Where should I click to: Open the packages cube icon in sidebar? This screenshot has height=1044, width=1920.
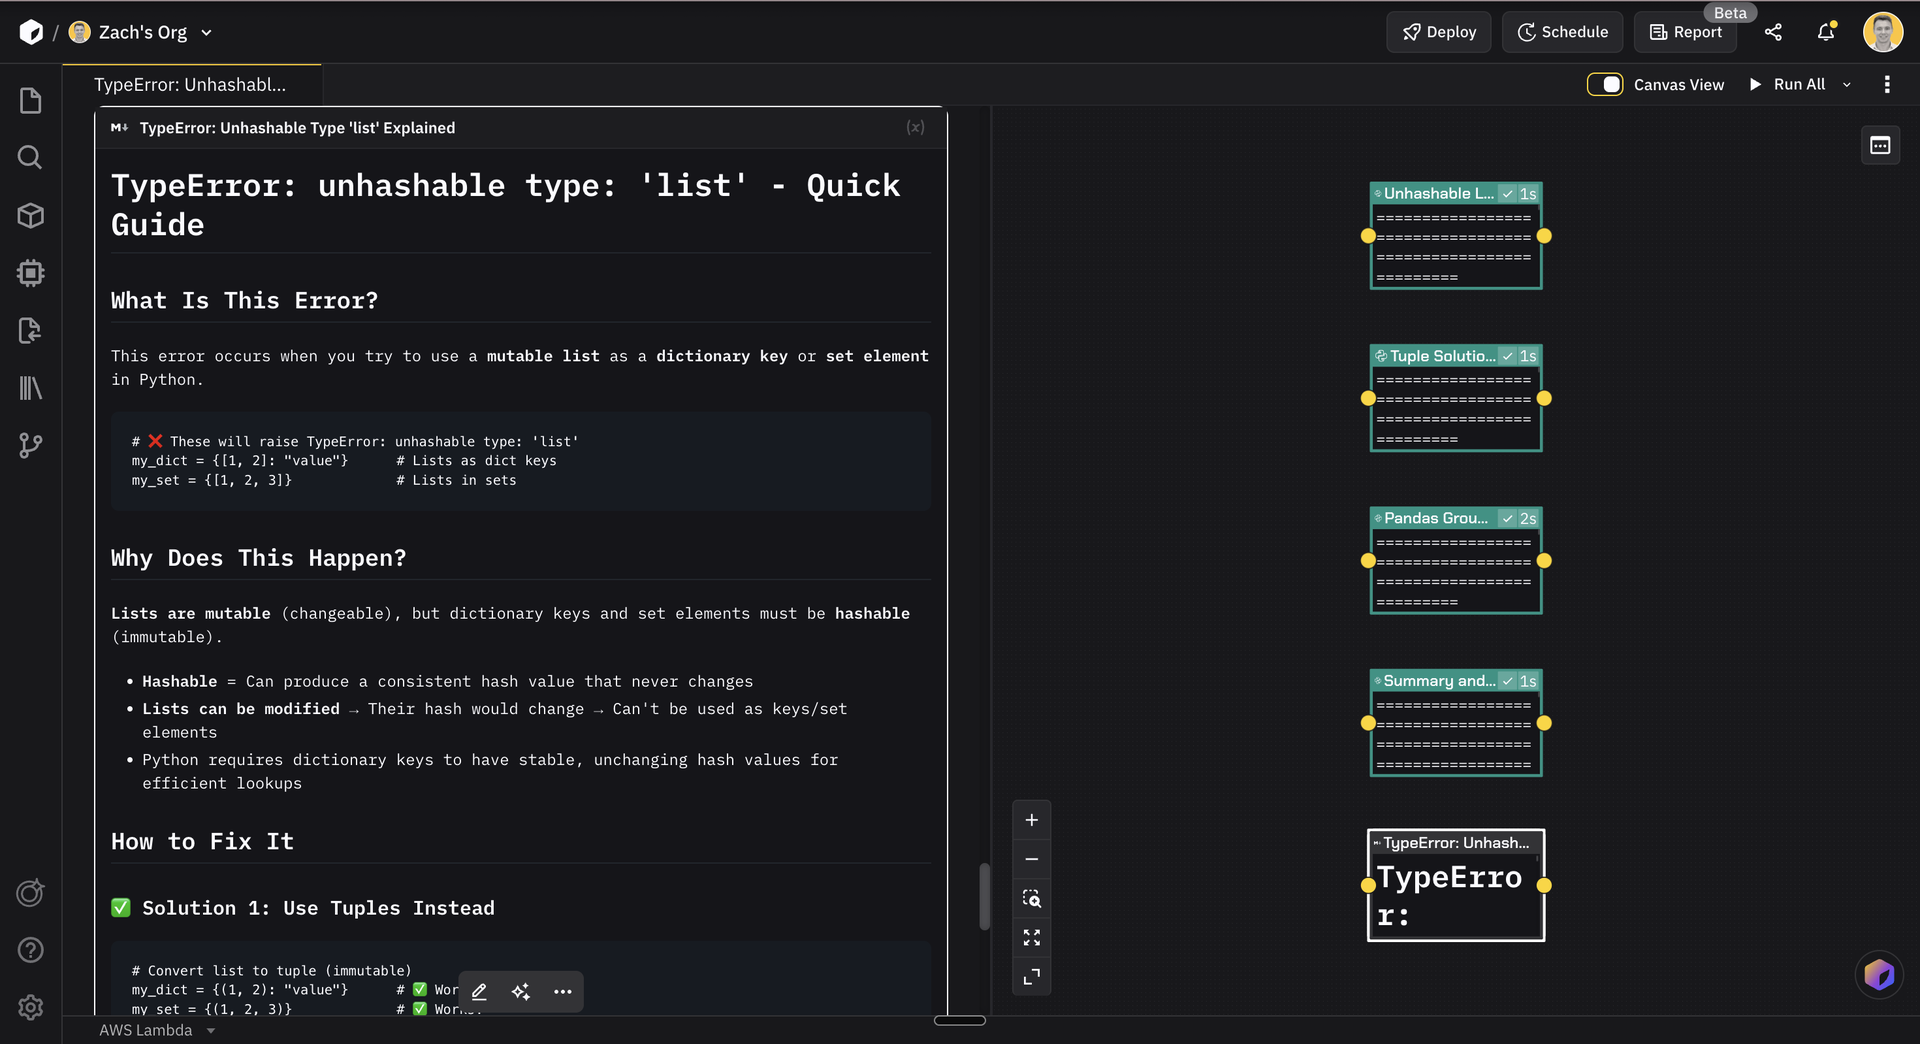31,215
